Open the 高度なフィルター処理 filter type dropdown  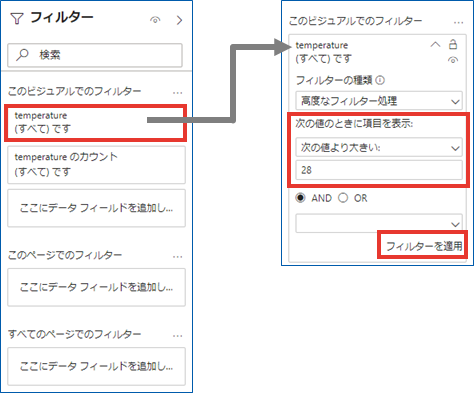(x=379, y=101)
